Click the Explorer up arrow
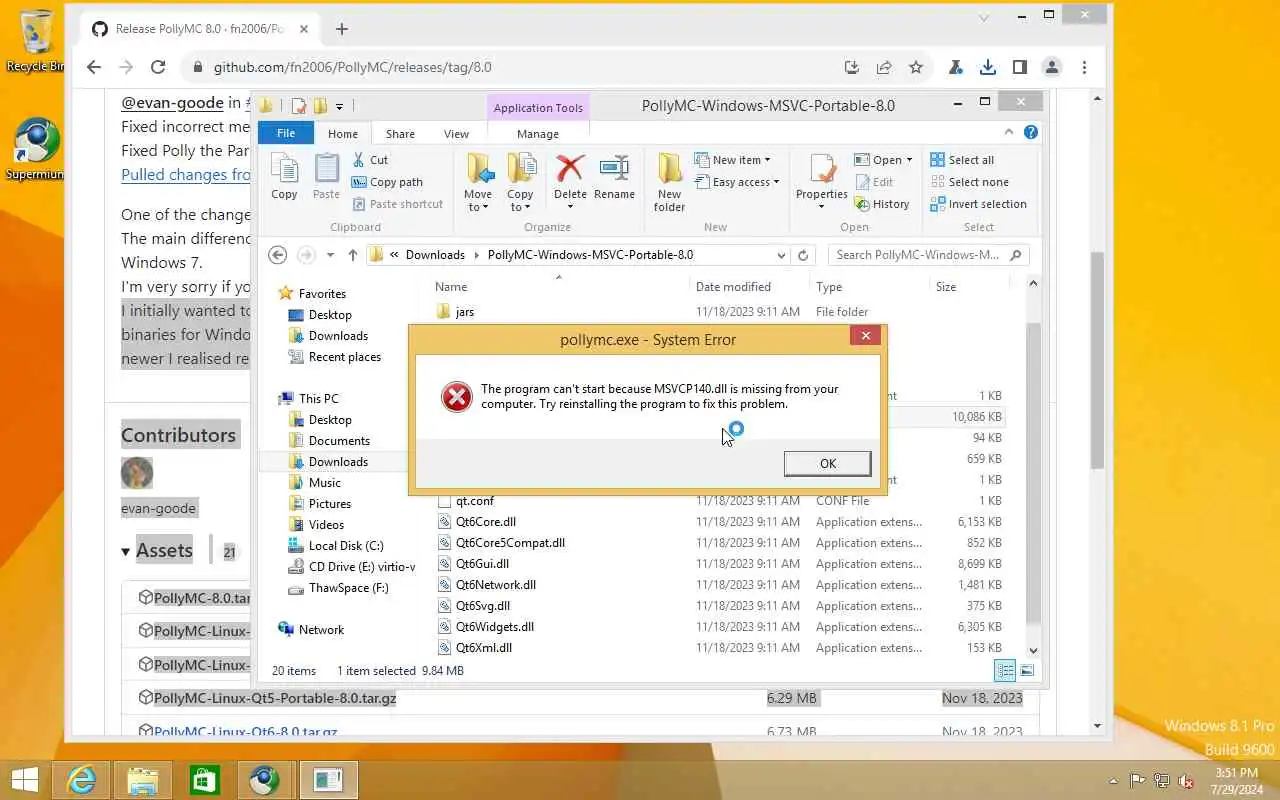 pos(352,255)
